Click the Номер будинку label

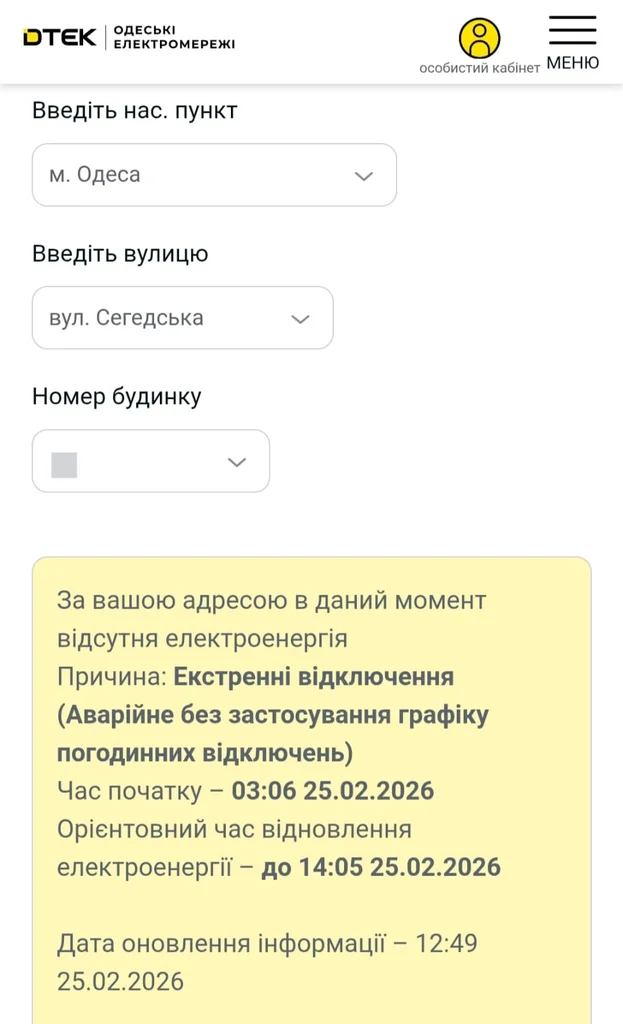(x=117, y=397)
